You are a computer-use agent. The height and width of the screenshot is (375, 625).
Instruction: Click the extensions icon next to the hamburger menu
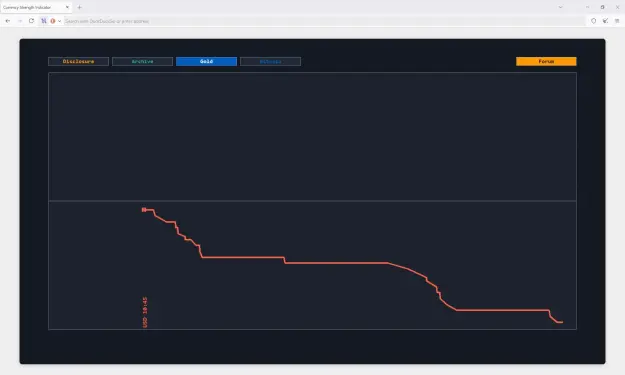605,21
